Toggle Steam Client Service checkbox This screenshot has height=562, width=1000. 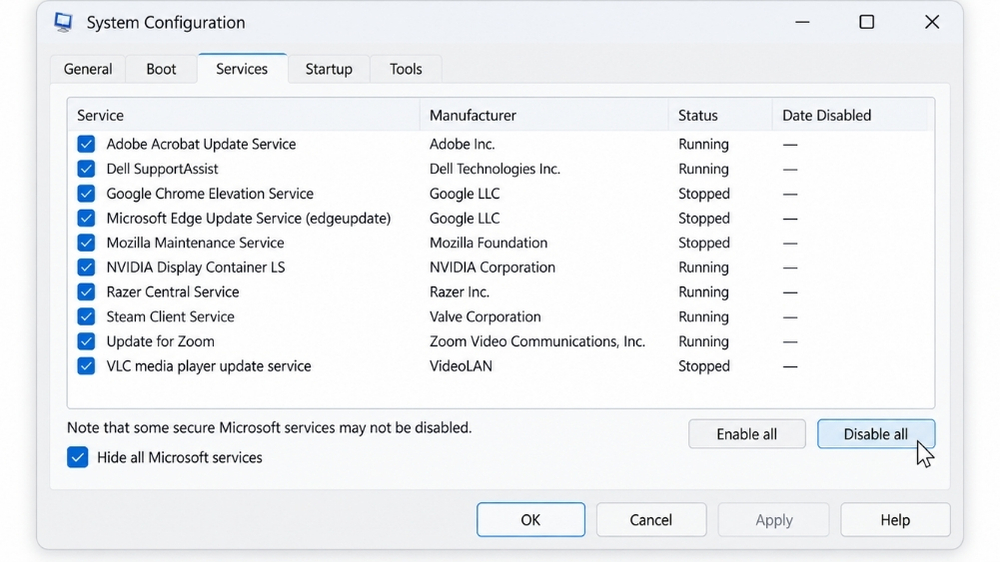click(x=86, y=317)
